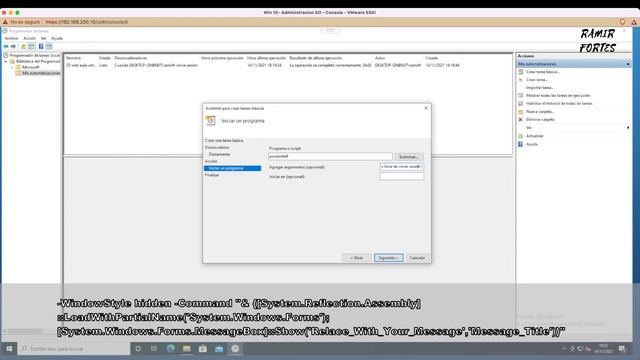Image resolution: width=640 pixels, height=360 pixels.
Task: Click the < Atrás button
Action: click(357, 258)
